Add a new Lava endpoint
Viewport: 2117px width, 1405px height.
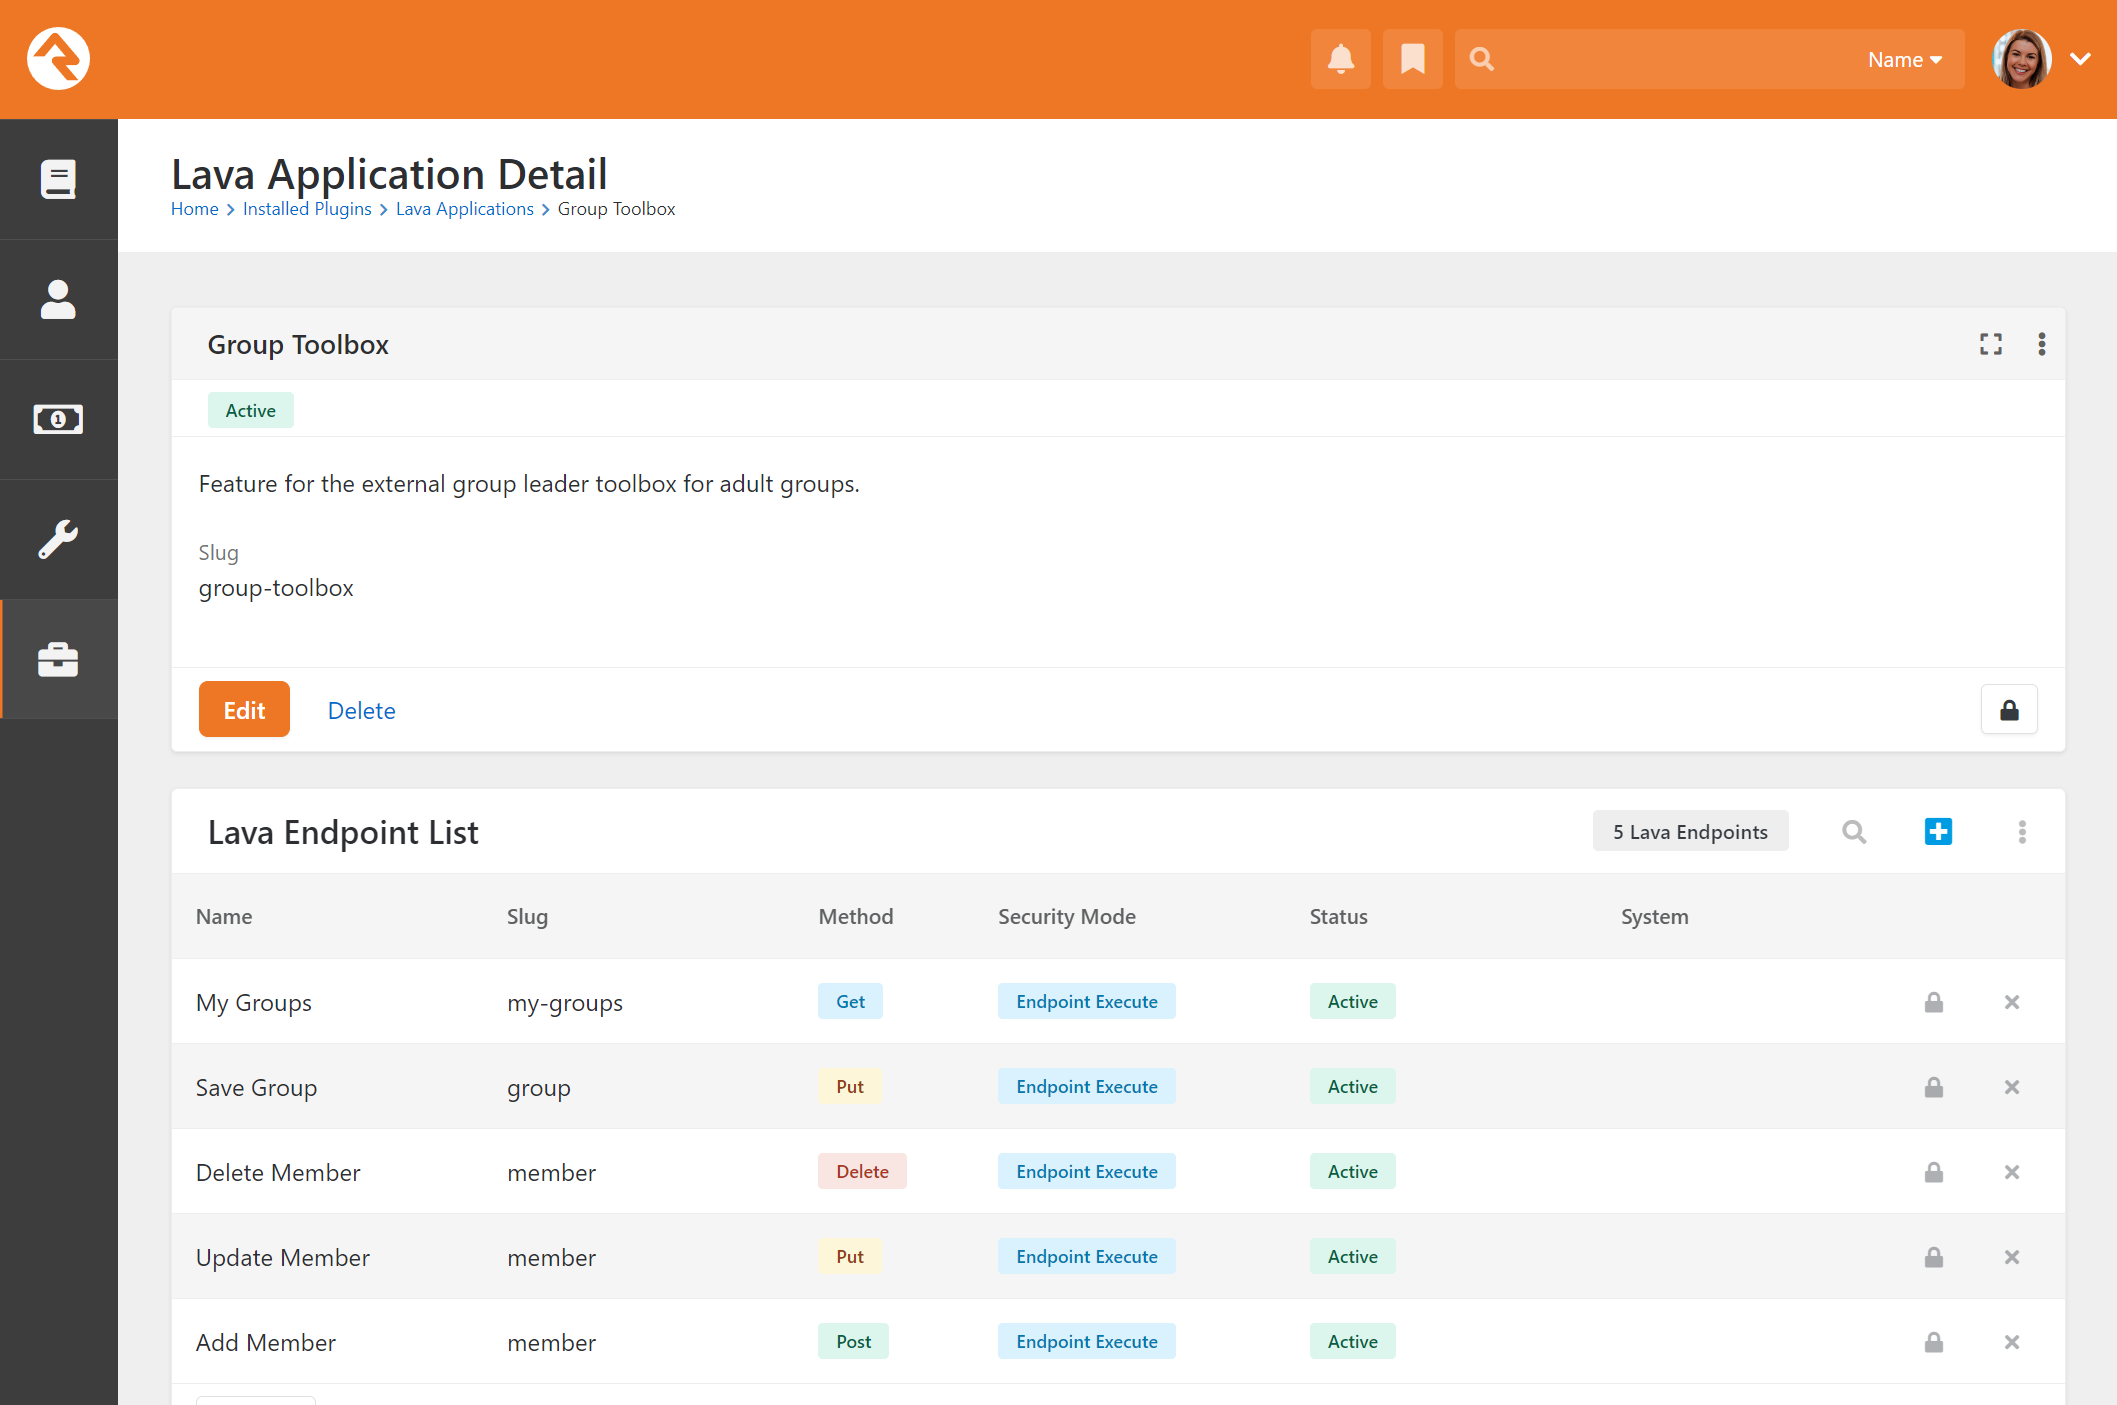(x=1937, y=832)
